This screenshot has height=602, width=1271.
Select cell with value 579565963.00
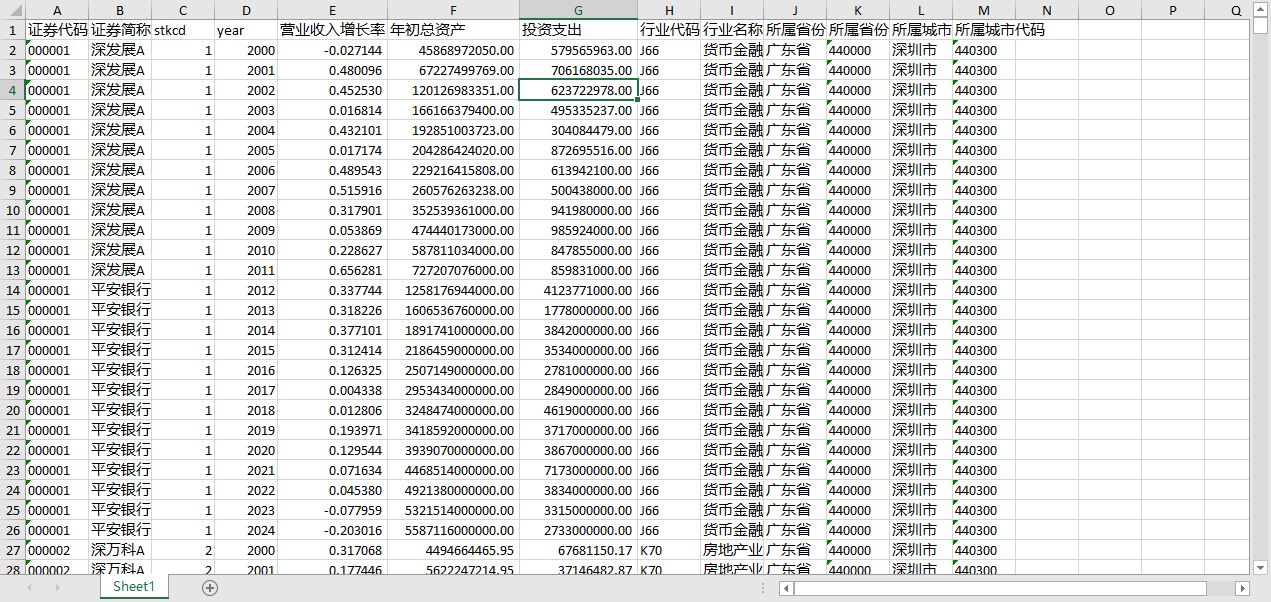coord(578,50)
